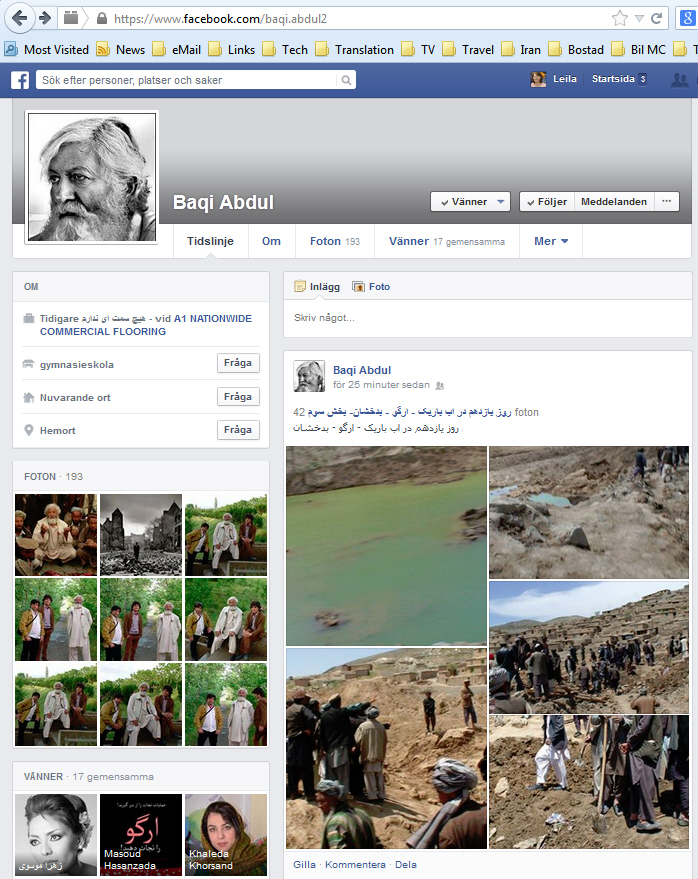Screen dimensions: 698x879
Task: Open the bookmarks star dropdown arrow
Action: pos(638,18)
